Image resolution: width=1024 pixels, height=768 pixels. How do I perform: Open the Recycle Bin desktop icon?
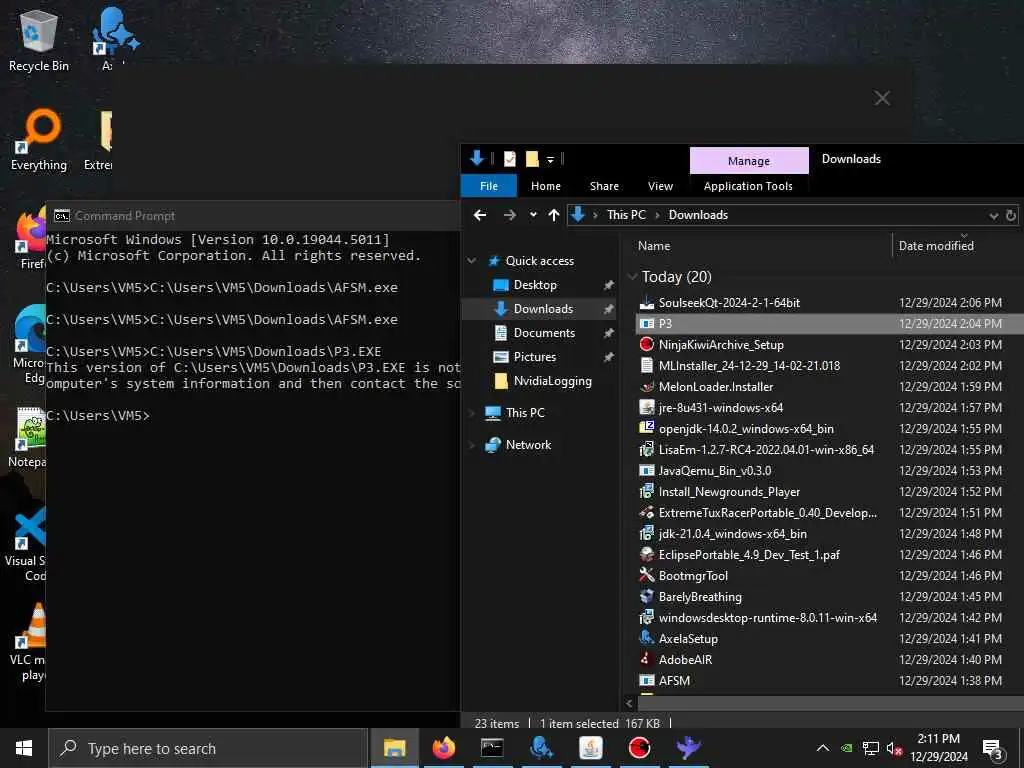[x=38, y=40]
